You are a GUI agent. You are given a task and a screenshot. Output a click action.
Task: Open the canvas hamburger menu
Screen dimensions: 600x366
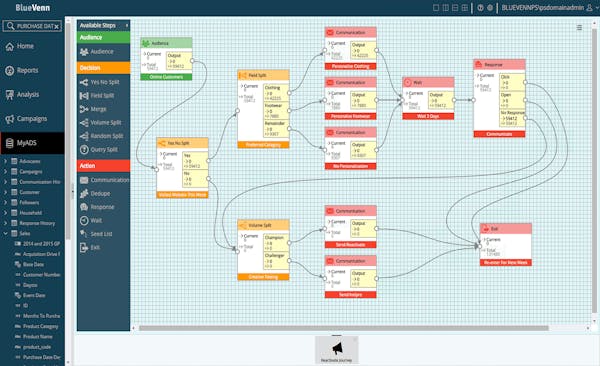tap(579, 28)
